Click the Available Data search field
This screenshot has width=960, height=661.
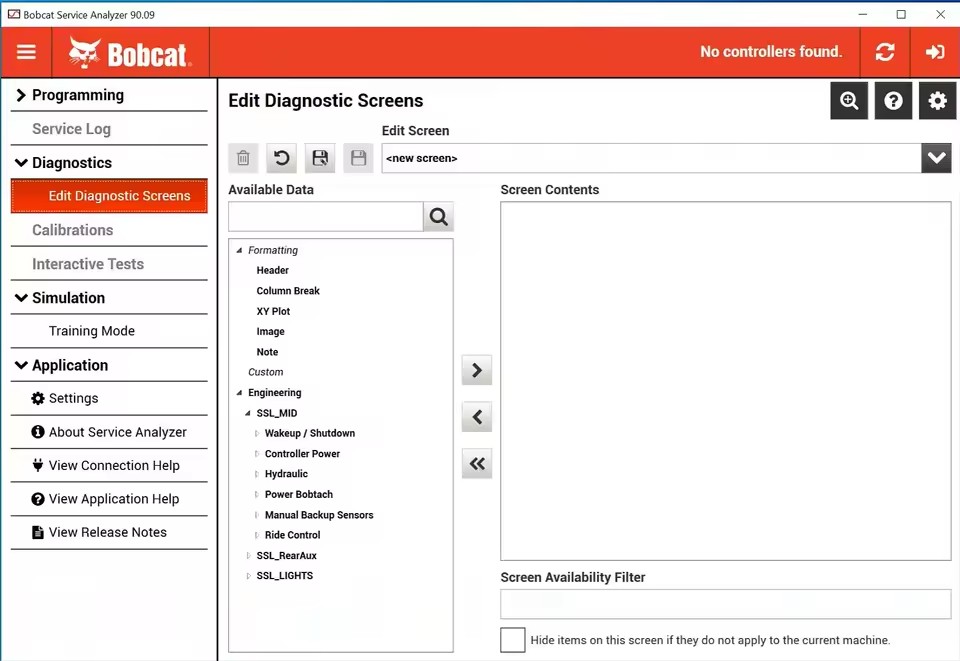326,216
